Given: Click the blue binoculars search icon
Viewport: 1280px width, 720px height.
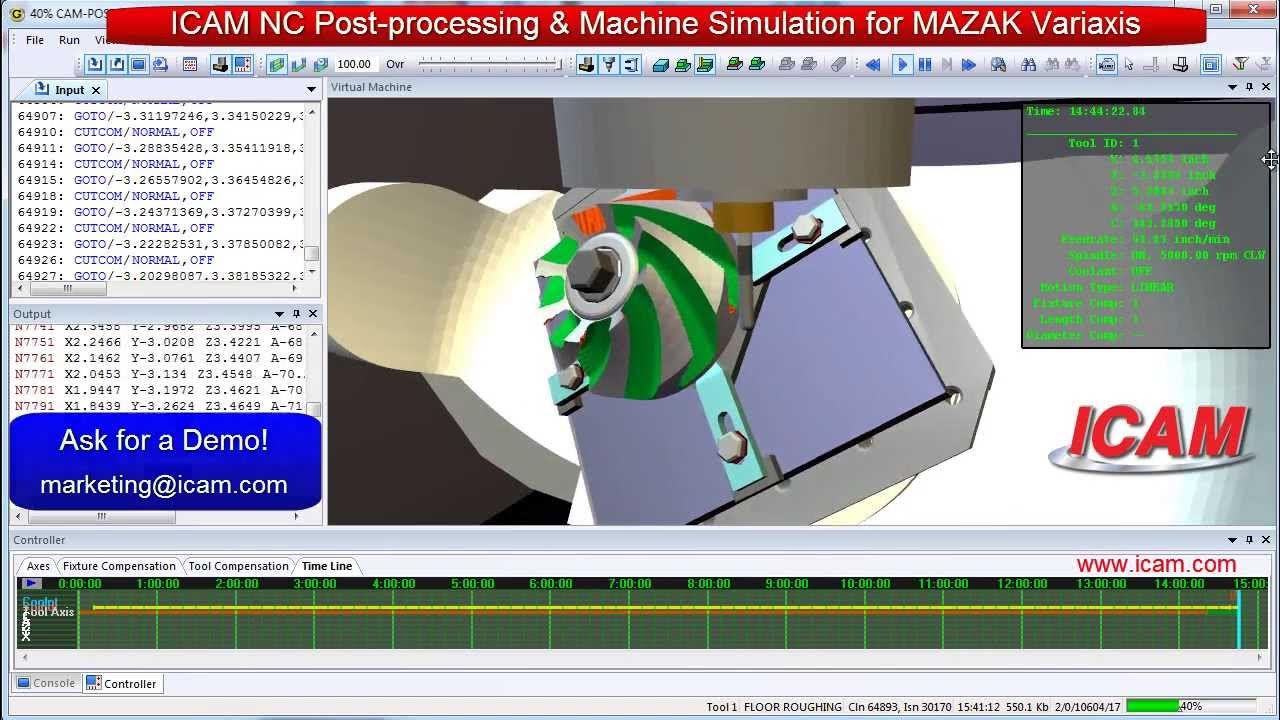Looking at the screenshot, I should [x=1028, y=65].
